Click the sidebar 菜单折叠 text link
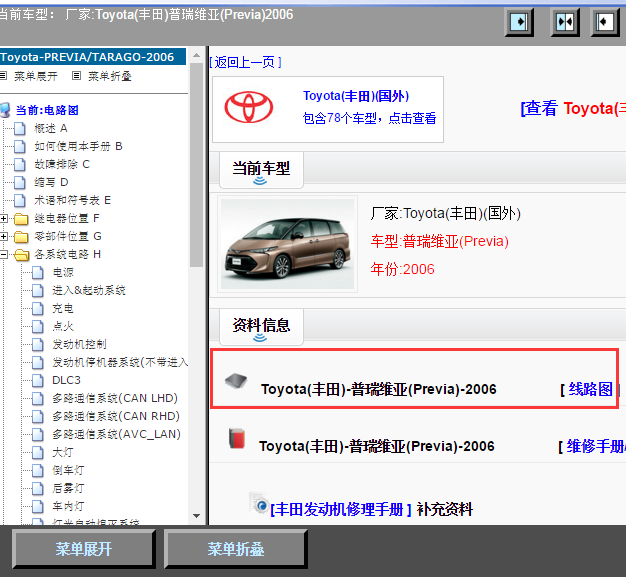Image resolution: width=626 pixels, height=581 pixels. 110,76
